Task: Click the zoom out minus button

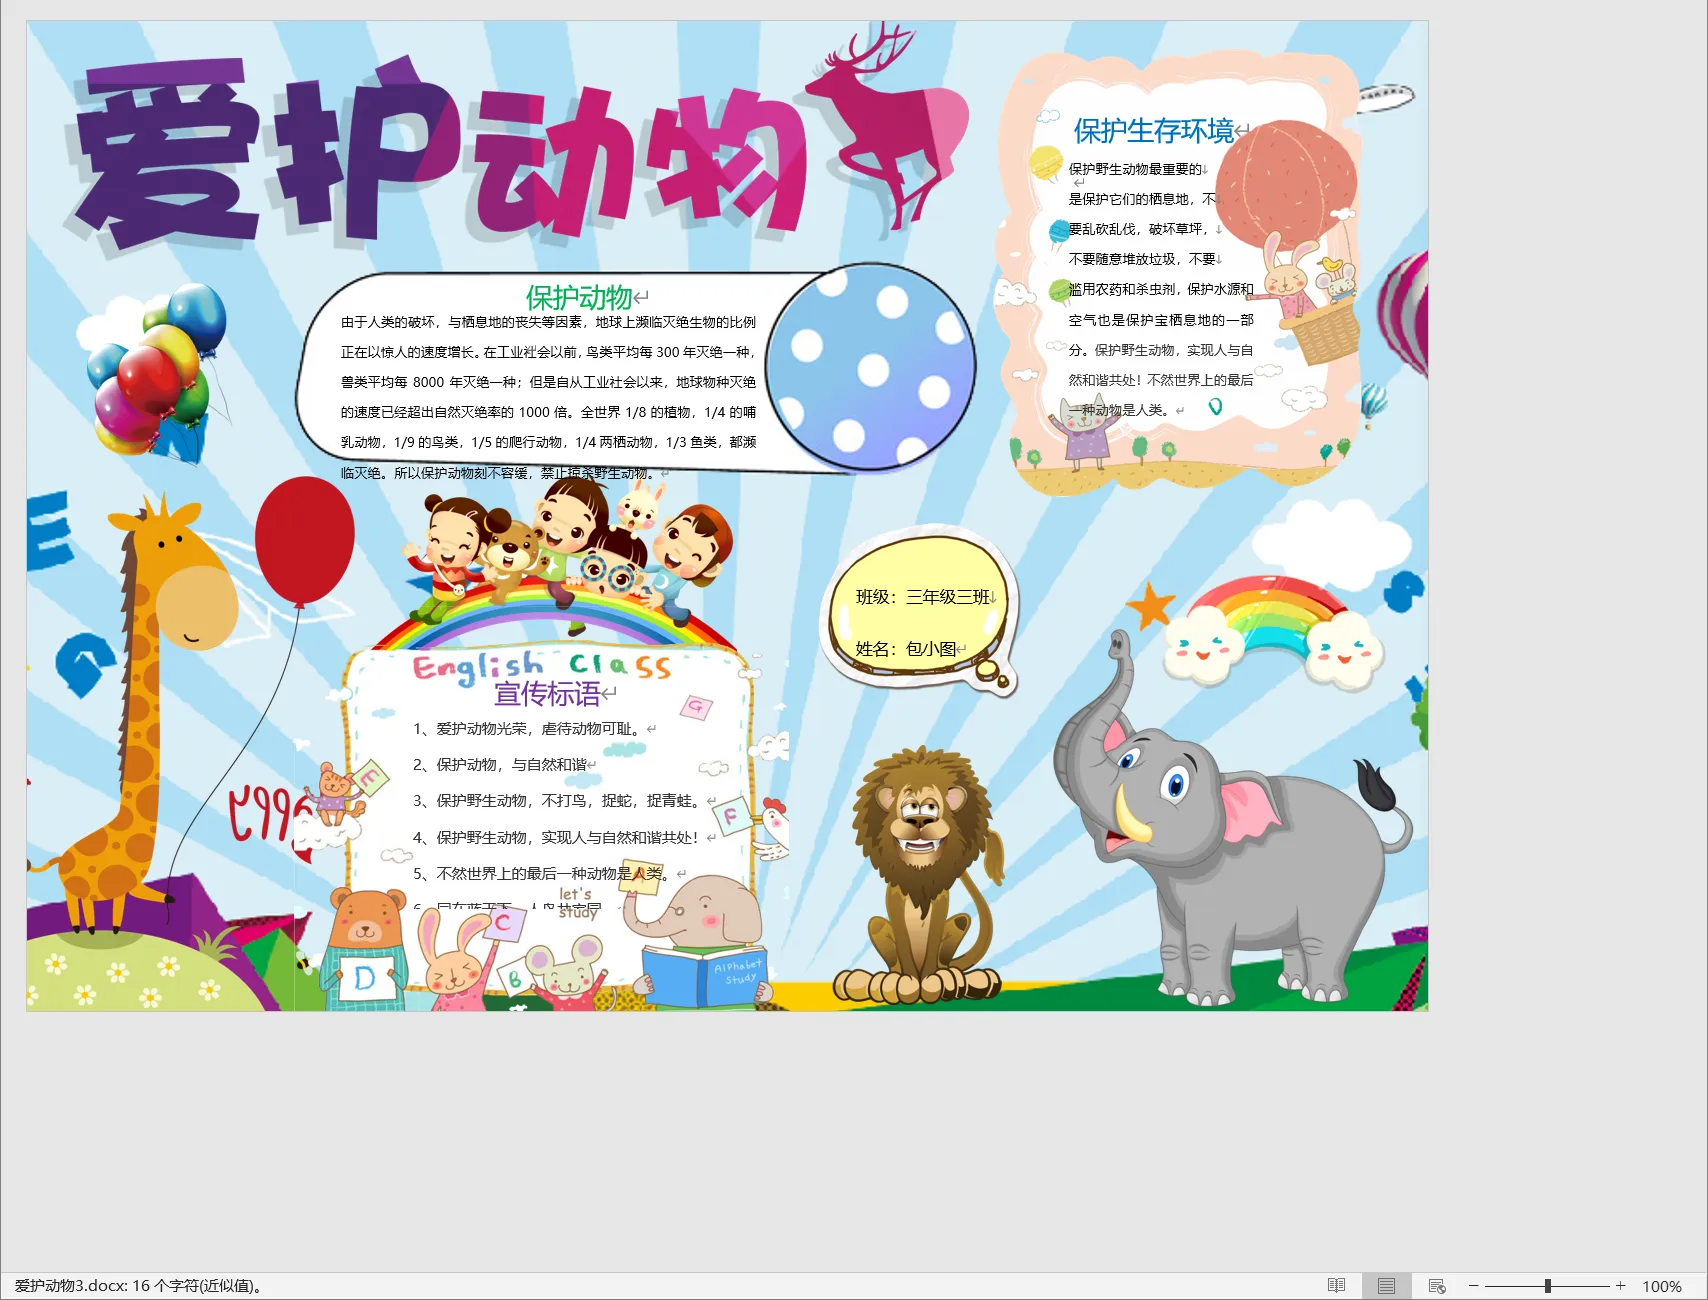Action: (x=1473, y=1286)
